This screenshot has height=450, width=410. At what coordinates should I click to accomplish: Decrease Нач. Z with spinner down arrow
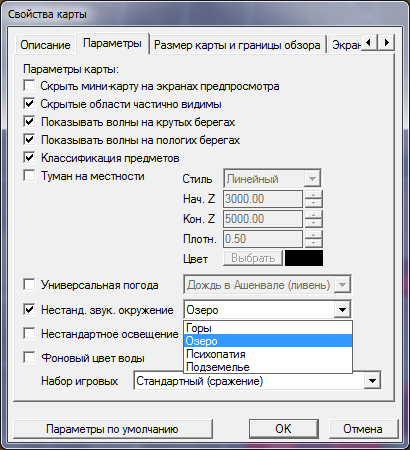point(313,203)
